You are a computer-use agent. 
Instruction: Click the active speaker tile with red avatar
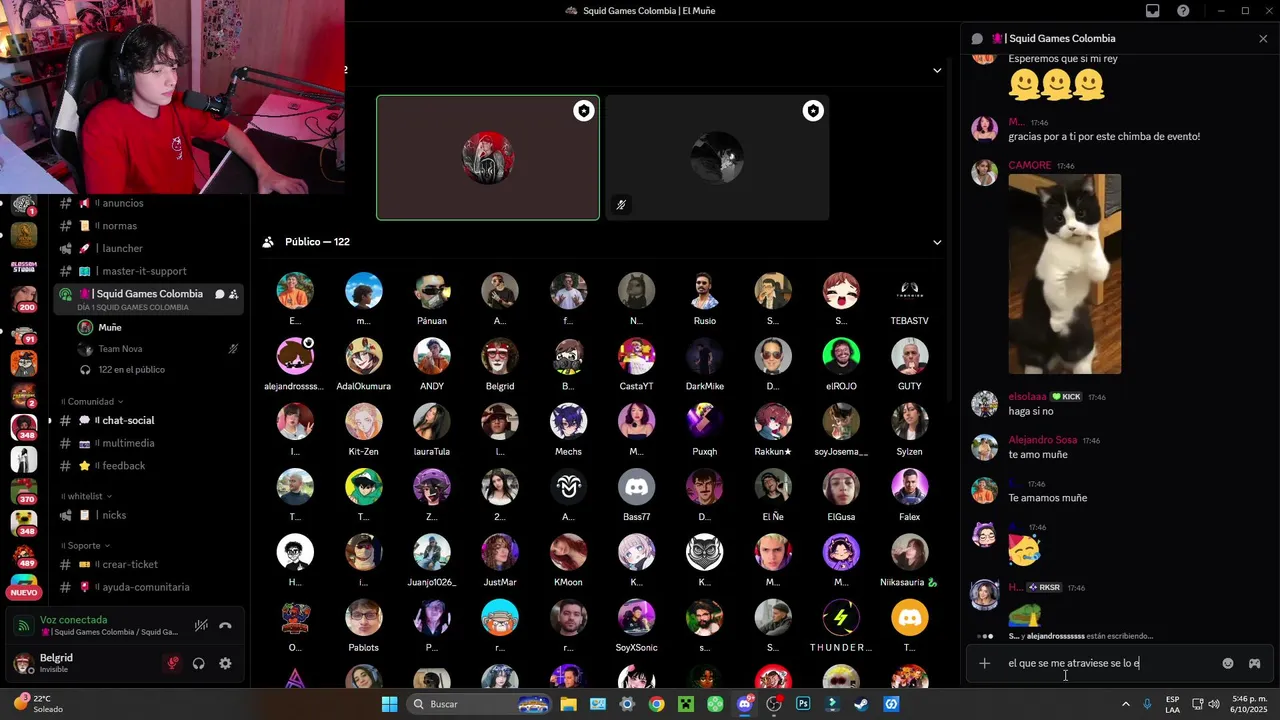[488, 157]
